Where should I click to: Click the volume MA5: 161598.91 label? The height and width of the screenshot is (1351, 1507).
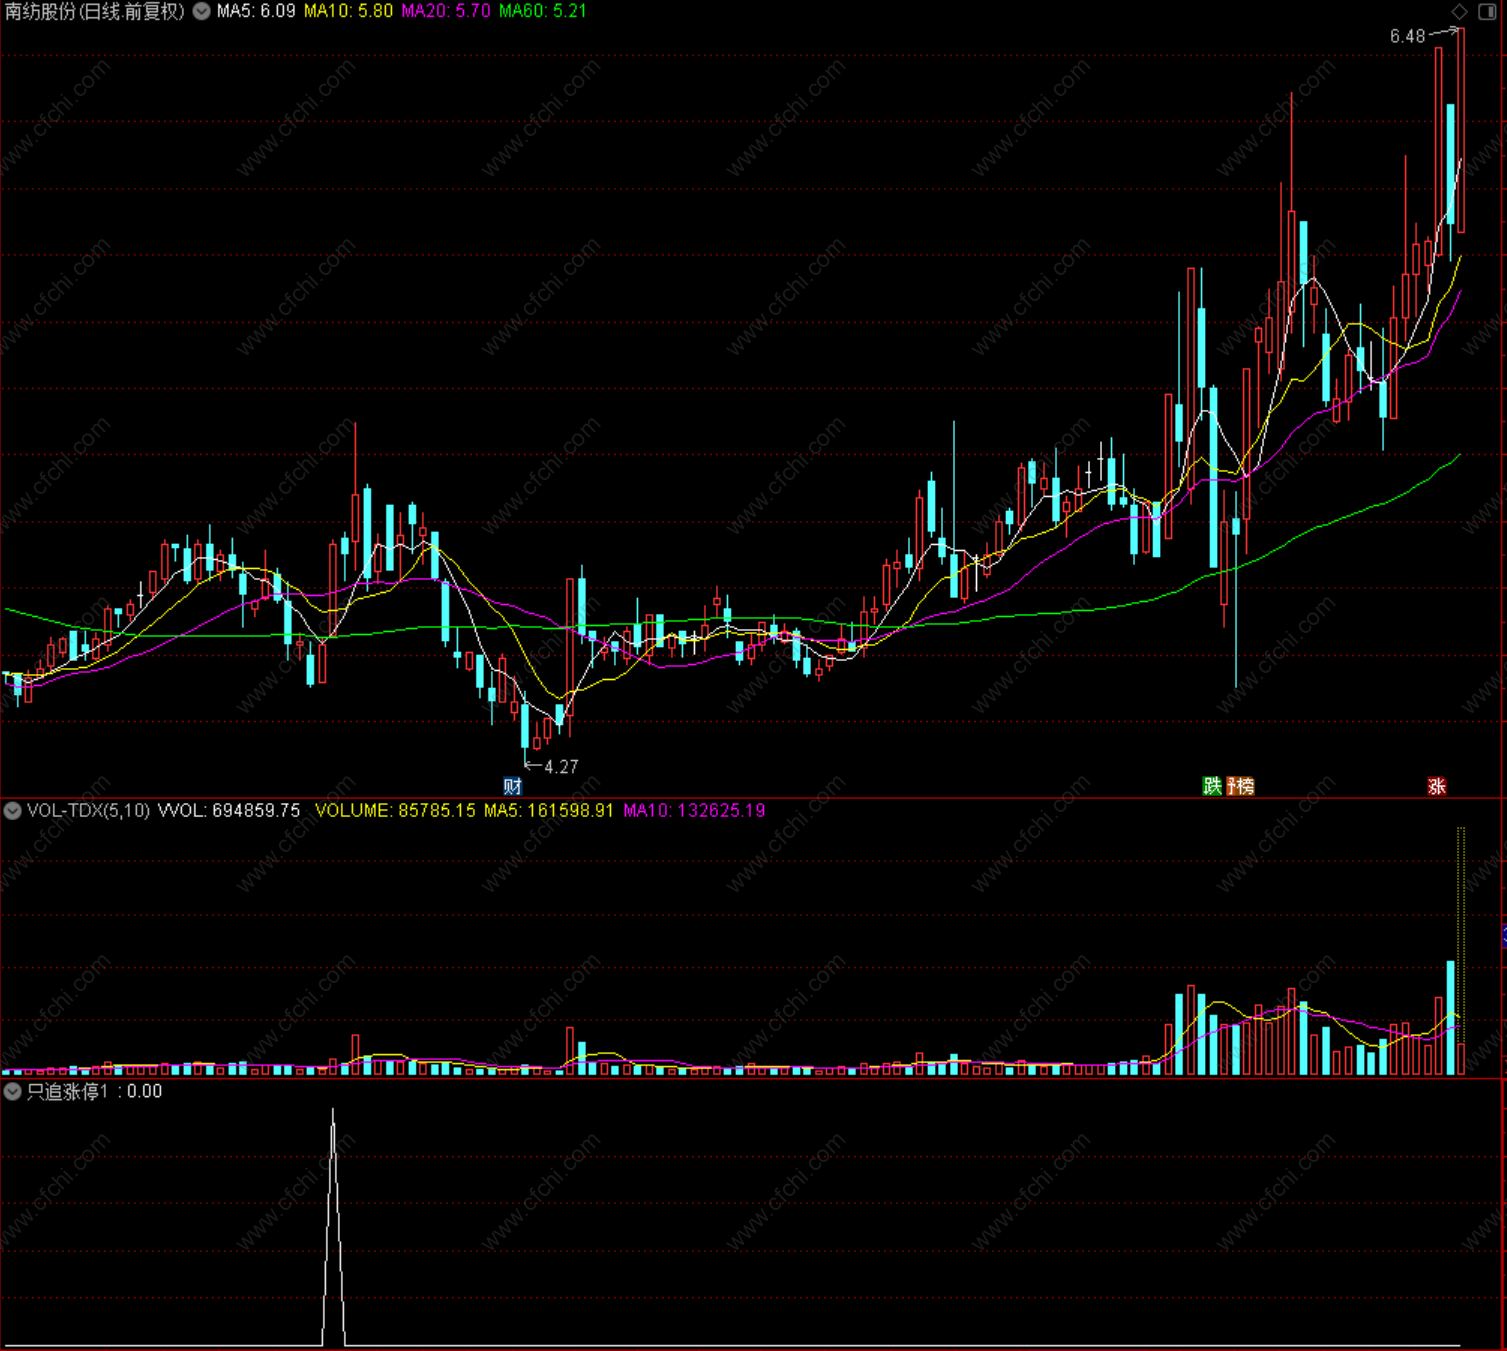click(x=549, y=810)
